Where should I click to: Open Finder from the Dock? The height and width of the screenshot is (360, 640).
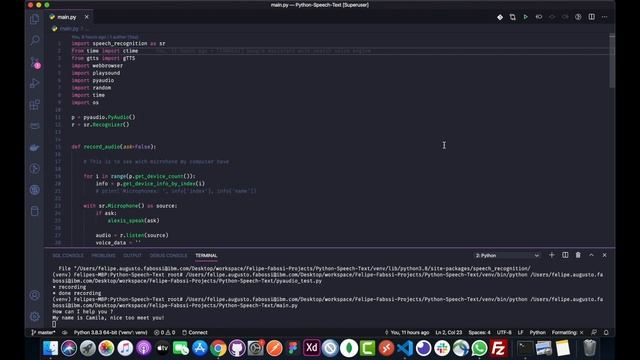point(50,348)
